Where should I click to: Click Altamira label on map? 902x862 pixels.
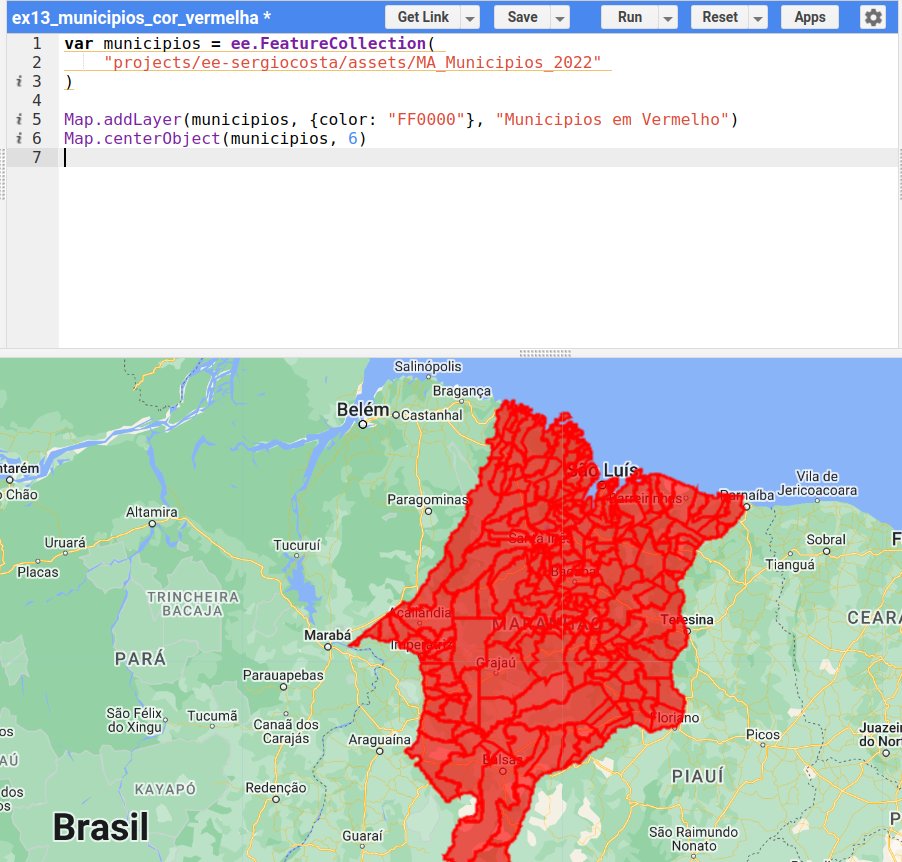pos(152,512)
